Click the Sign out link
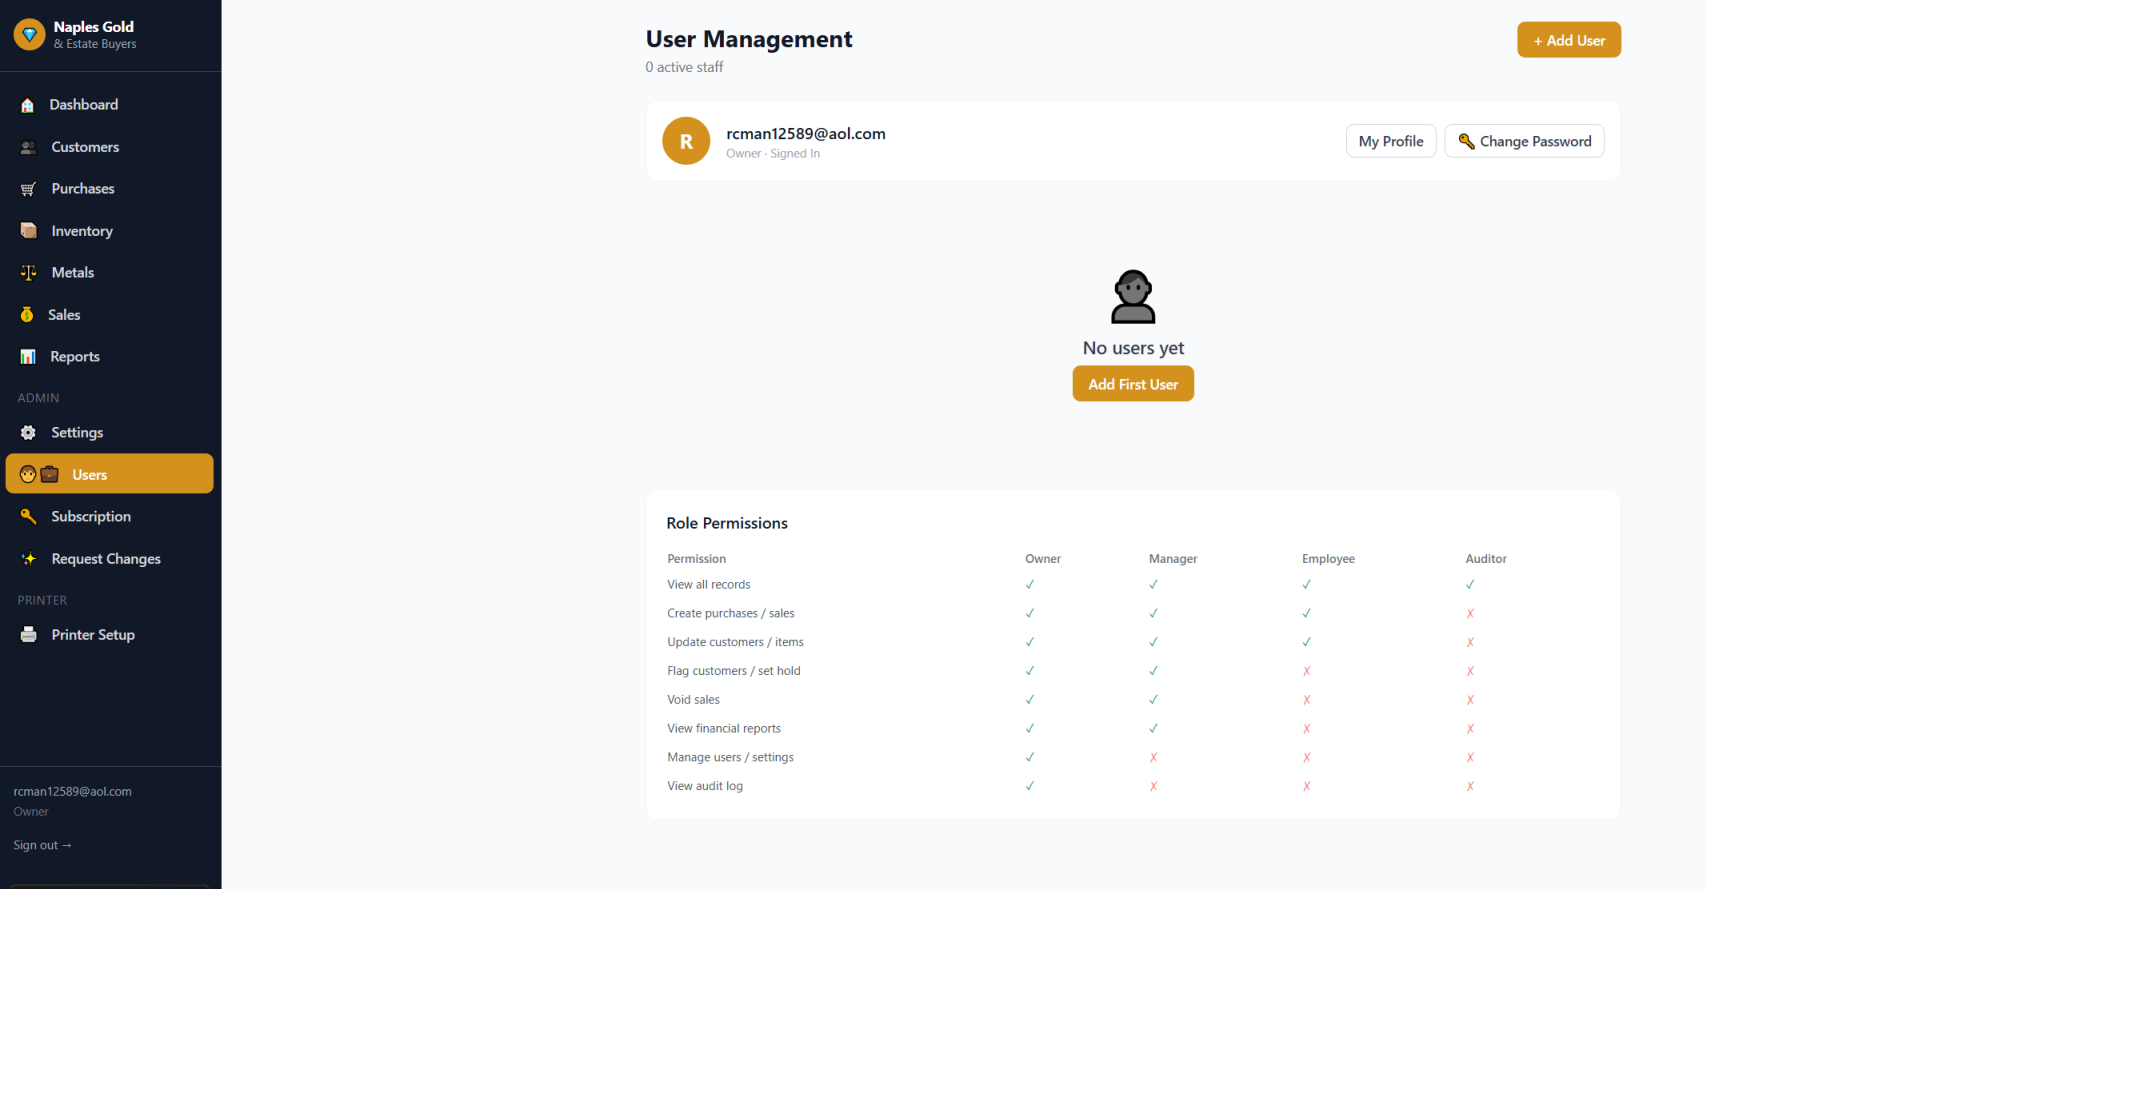 (x=43, y=845)
